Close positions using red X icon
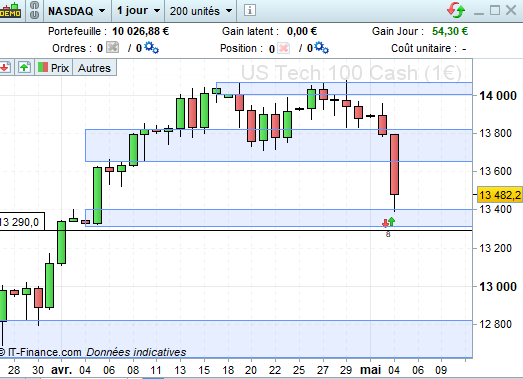This screenshot has width=523, height=379. [x=284, y=48]
